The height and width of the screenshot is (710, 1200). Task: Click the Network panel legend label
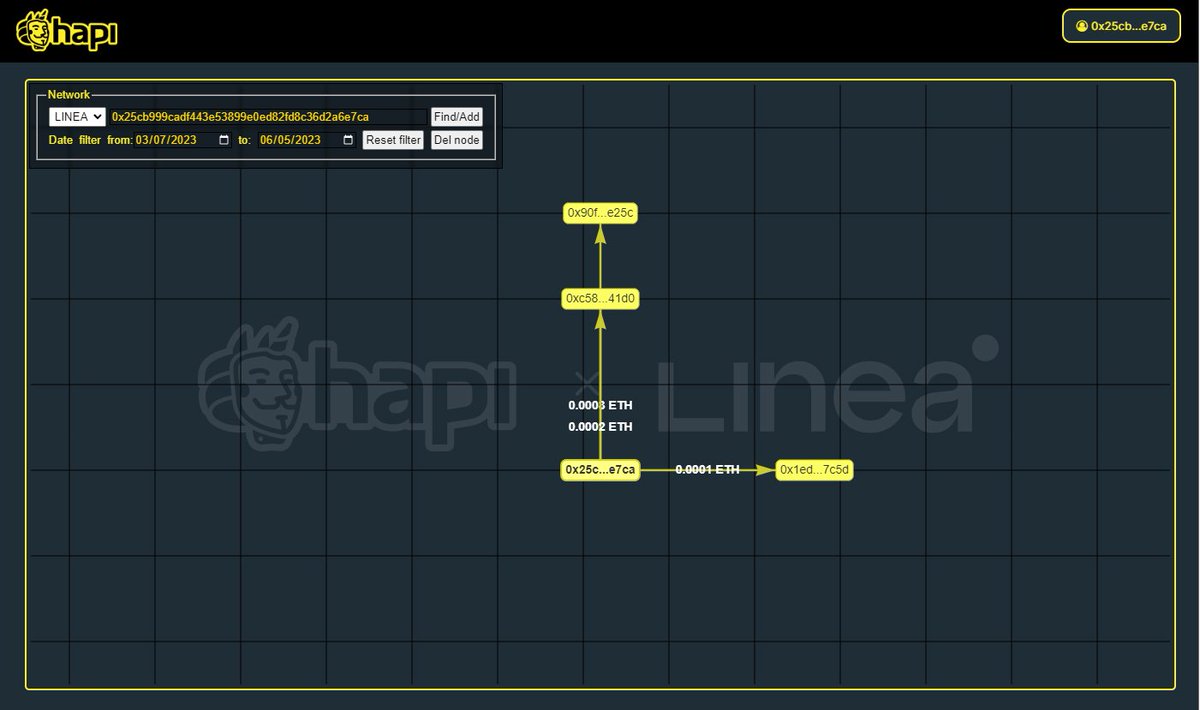pos(69,94)
